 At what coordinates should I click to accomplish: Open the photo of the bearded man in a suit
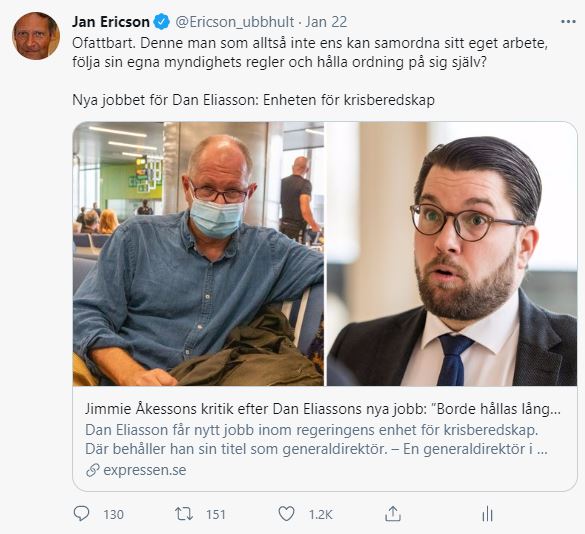[x=452, y=254]
